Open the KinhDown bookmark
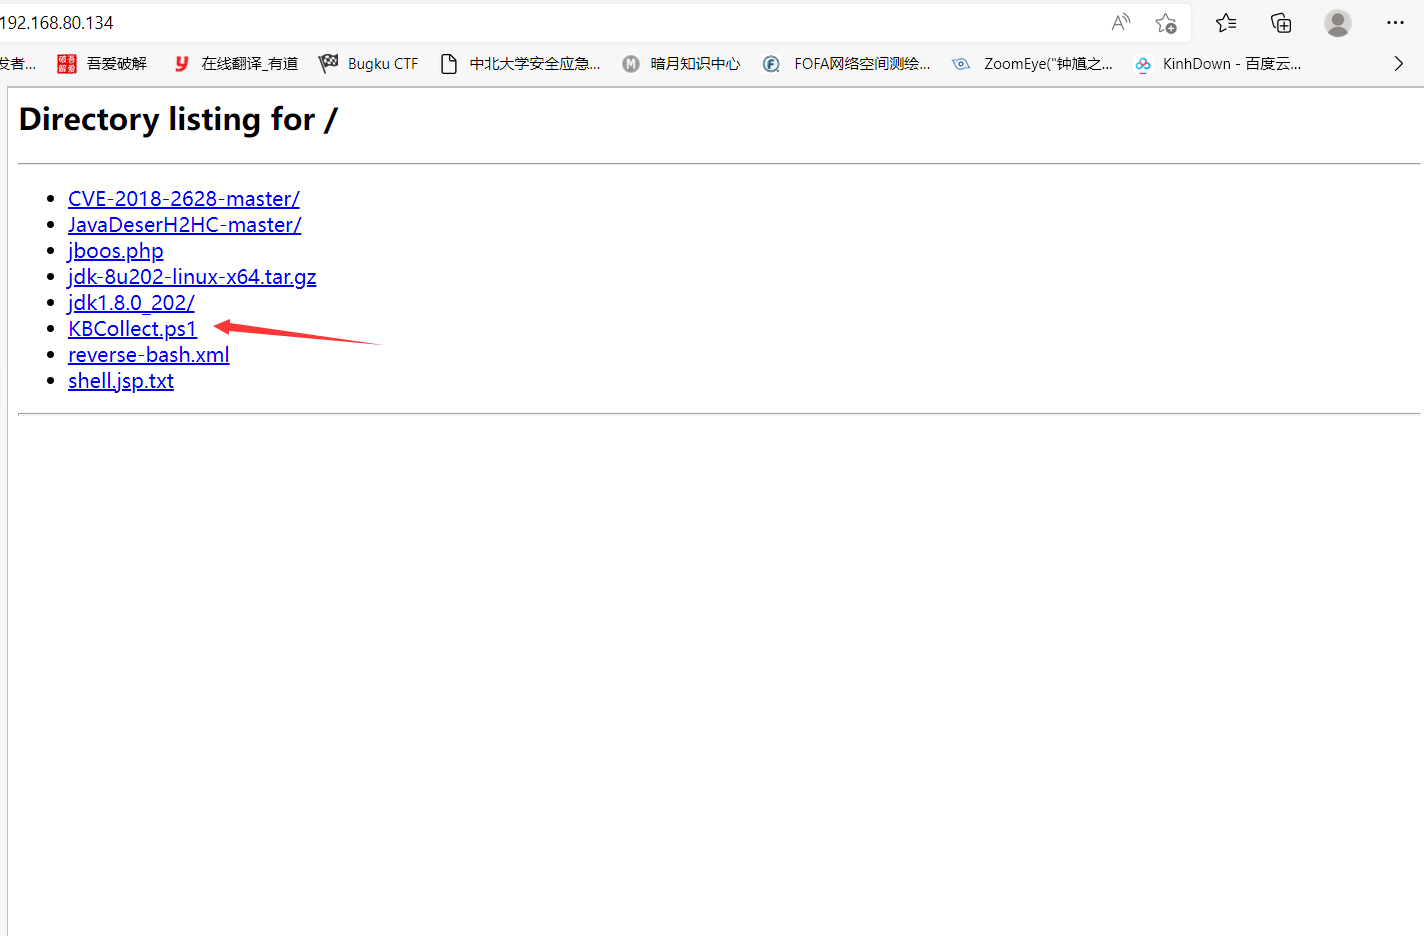 tap(1218, 64)
